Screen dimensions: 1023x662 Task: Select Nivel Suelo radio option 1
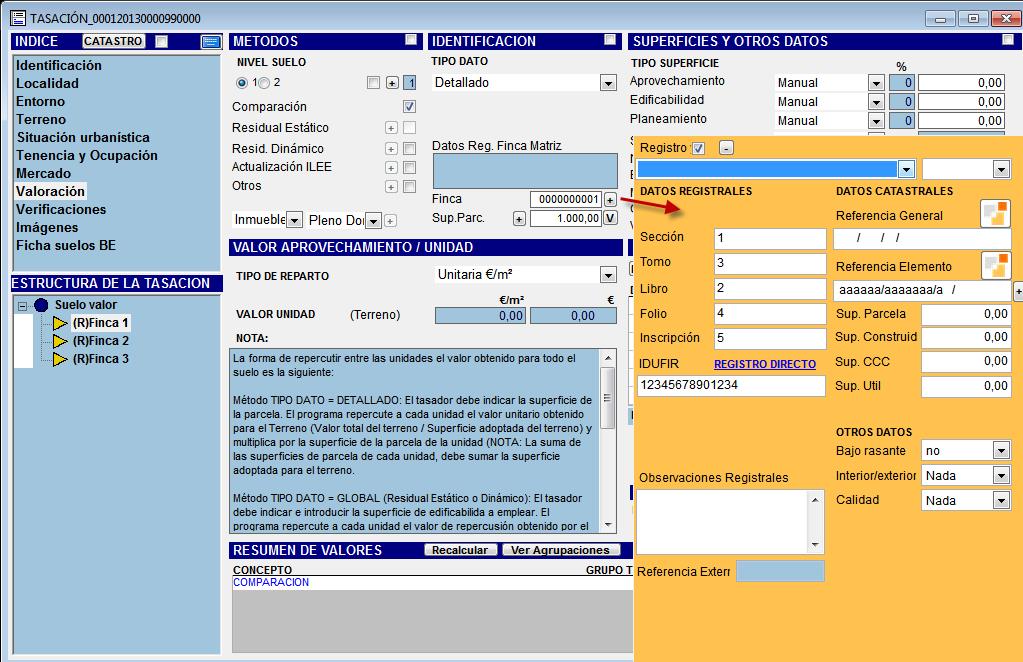pos(242,83)
